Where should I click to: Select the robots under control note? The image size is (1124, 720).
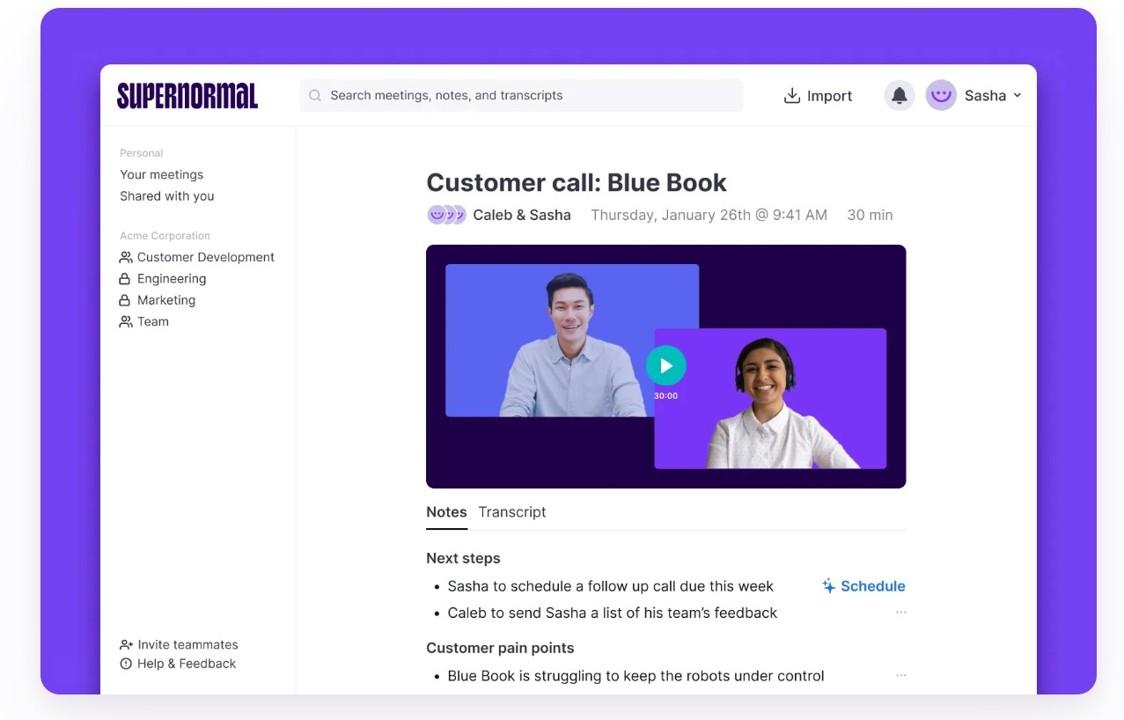636,676
